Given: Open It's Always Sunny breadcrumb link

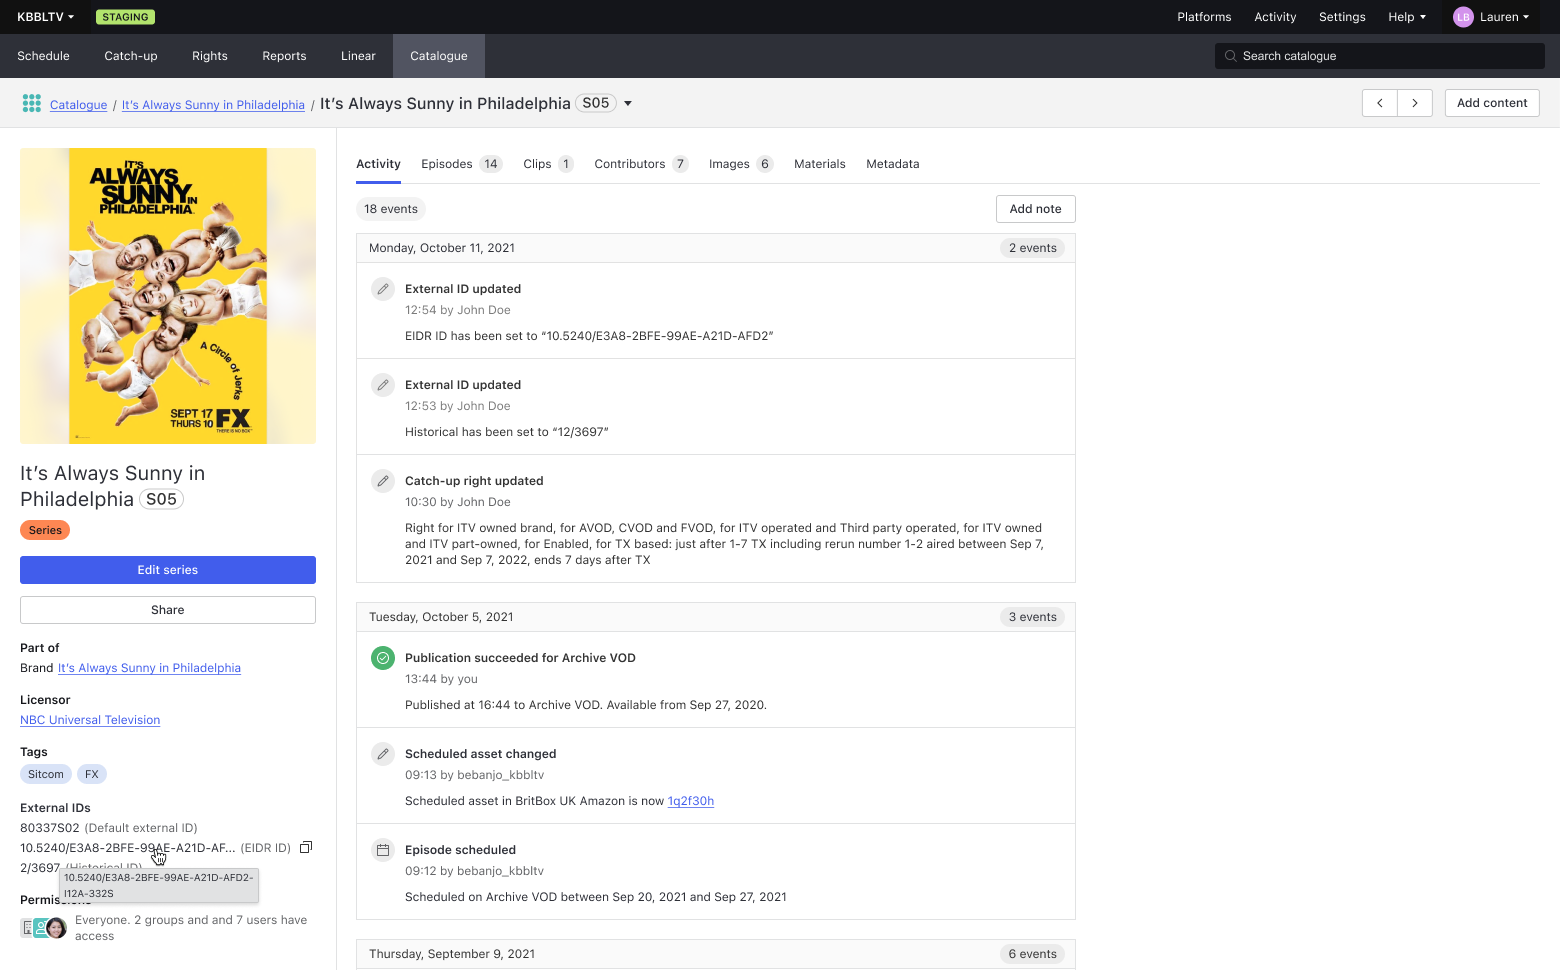Looking at the screenshot, I should pos(213,105).
